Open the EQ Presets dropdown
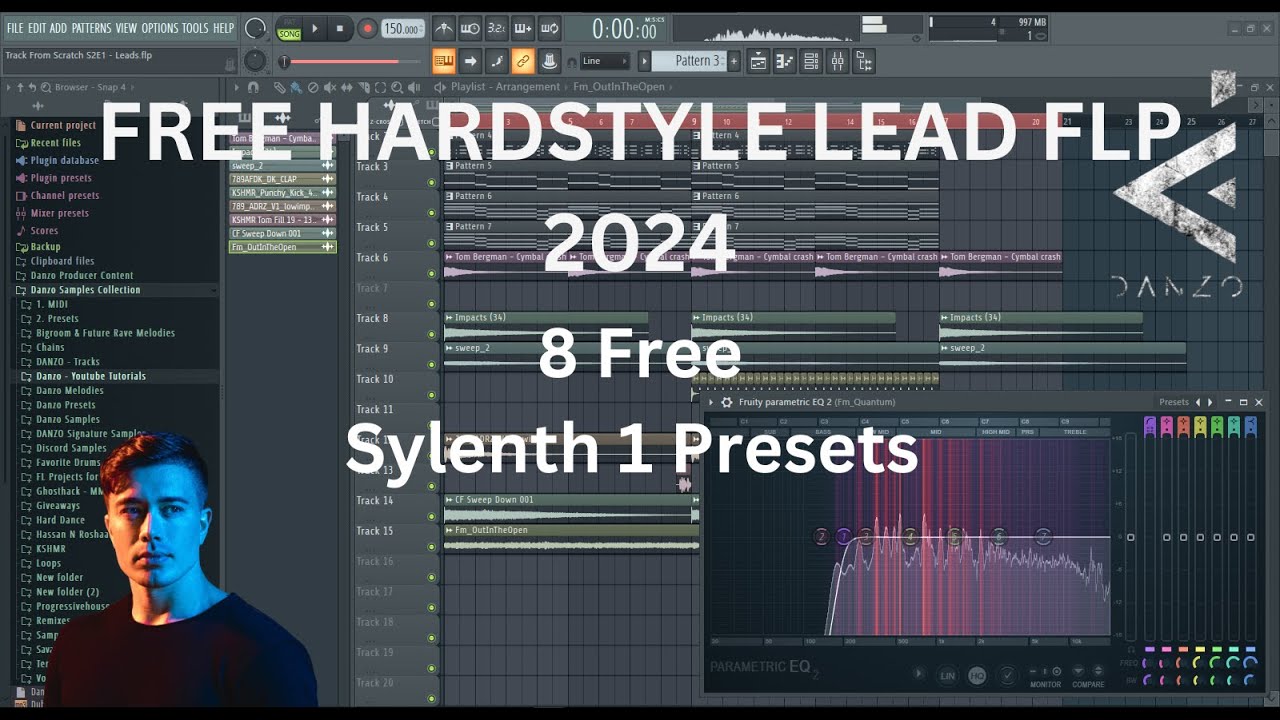The height and width of the screenshot is (720, 1280). coord(1174,402)
